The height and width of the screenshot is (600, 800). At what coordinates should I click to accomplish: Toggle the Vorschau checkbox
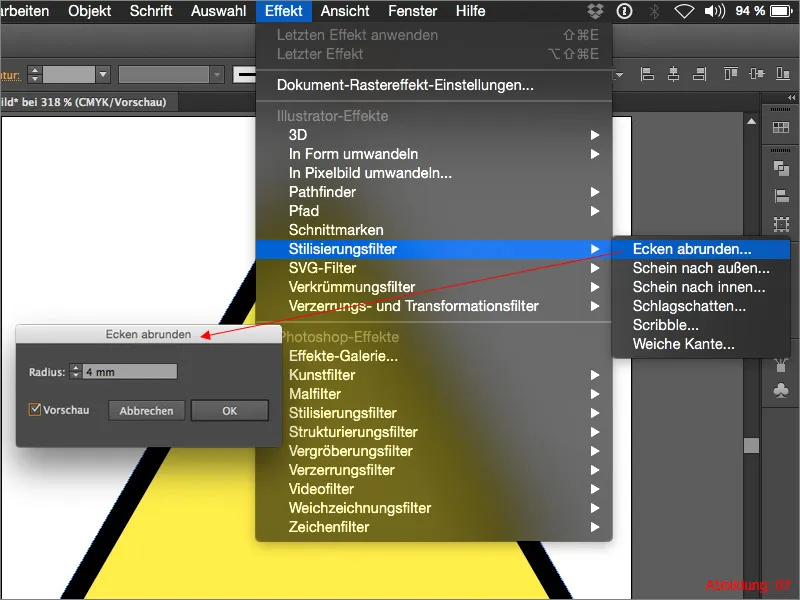pos(35,409)
